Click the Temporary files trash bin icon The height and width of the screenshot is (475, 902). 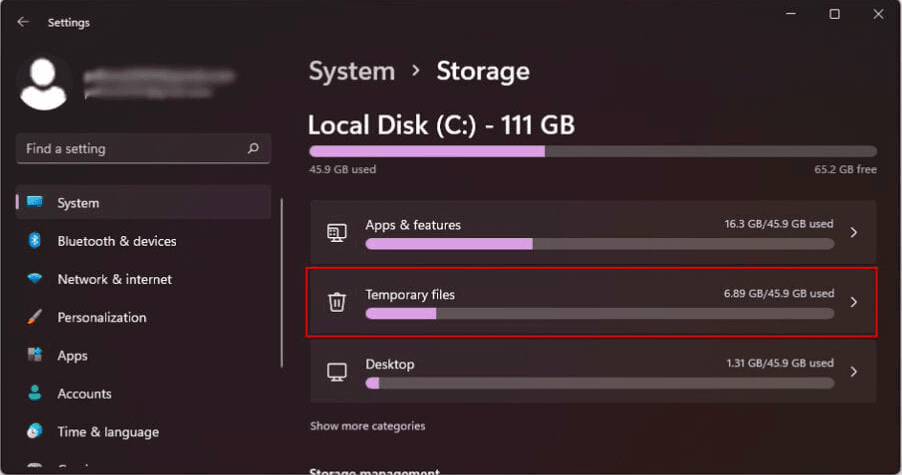click(x=337, y=302)
